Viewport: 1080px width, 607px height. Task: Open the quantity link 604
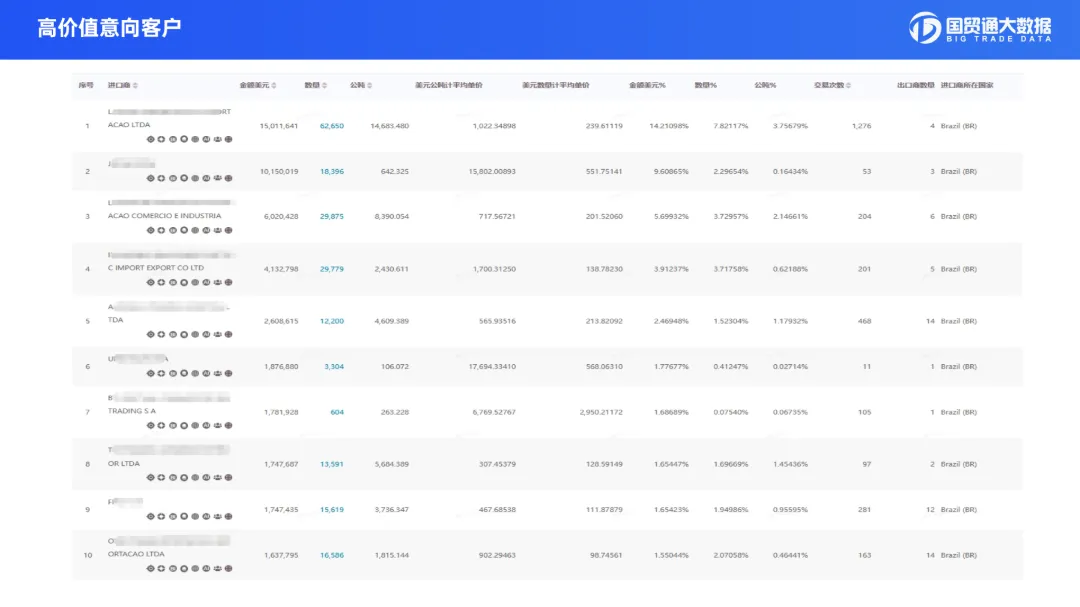(x=337, y=412)
